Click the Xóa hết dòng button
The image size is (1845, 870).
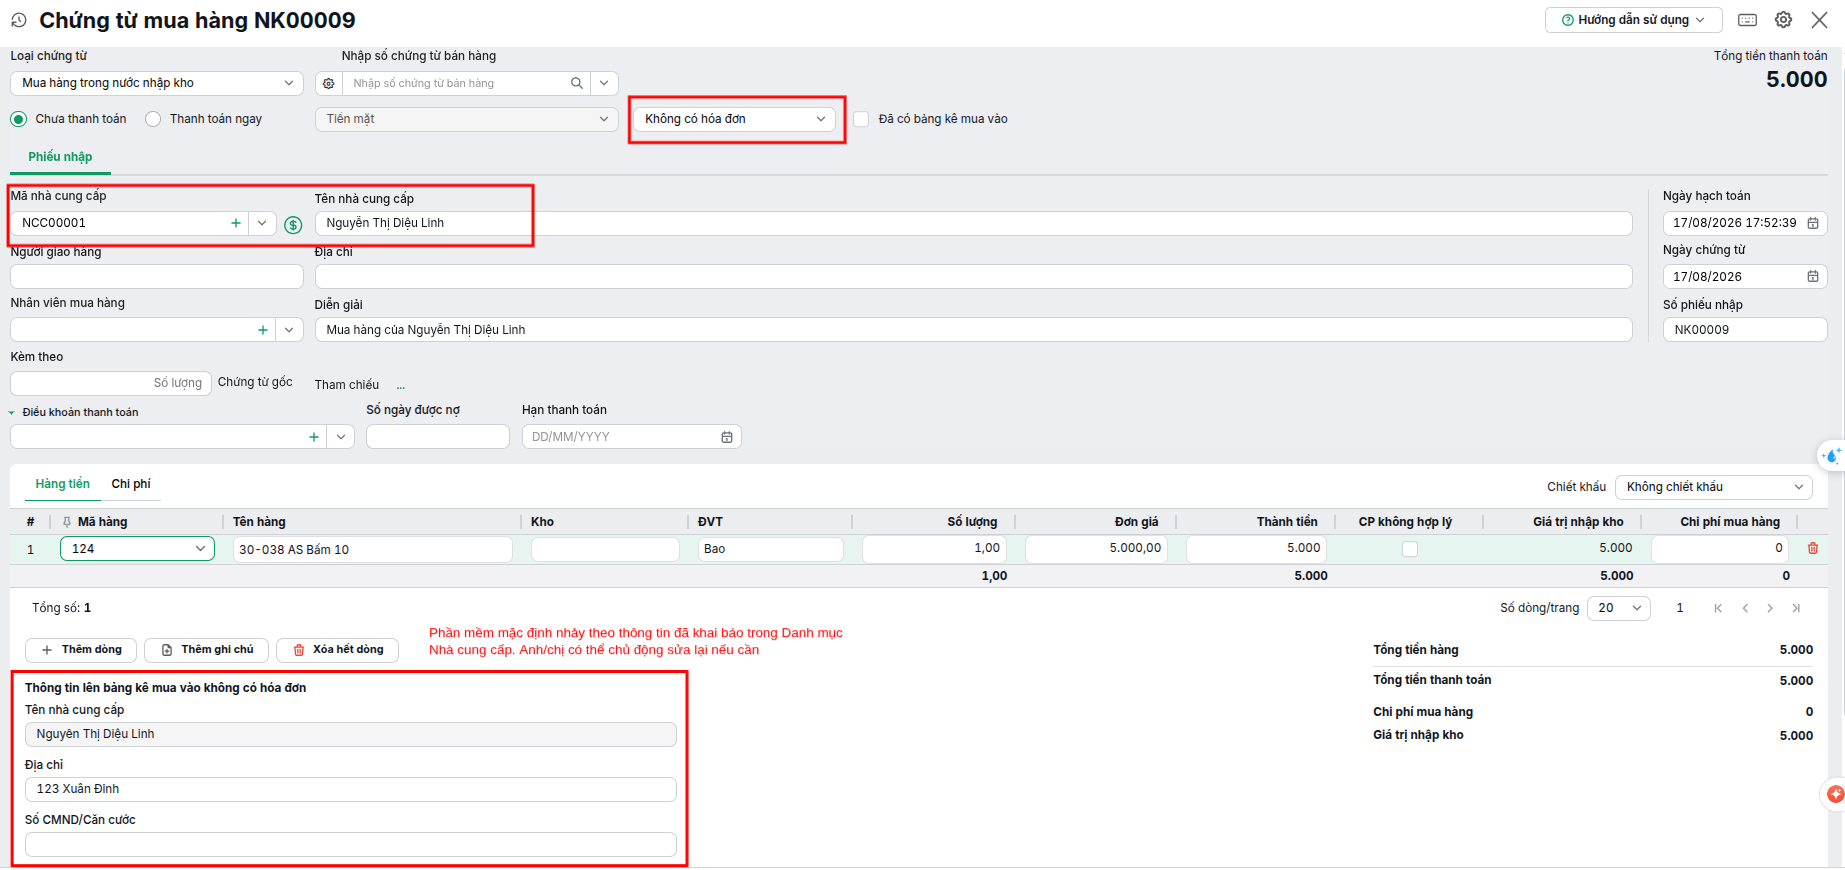pos(337,650)
